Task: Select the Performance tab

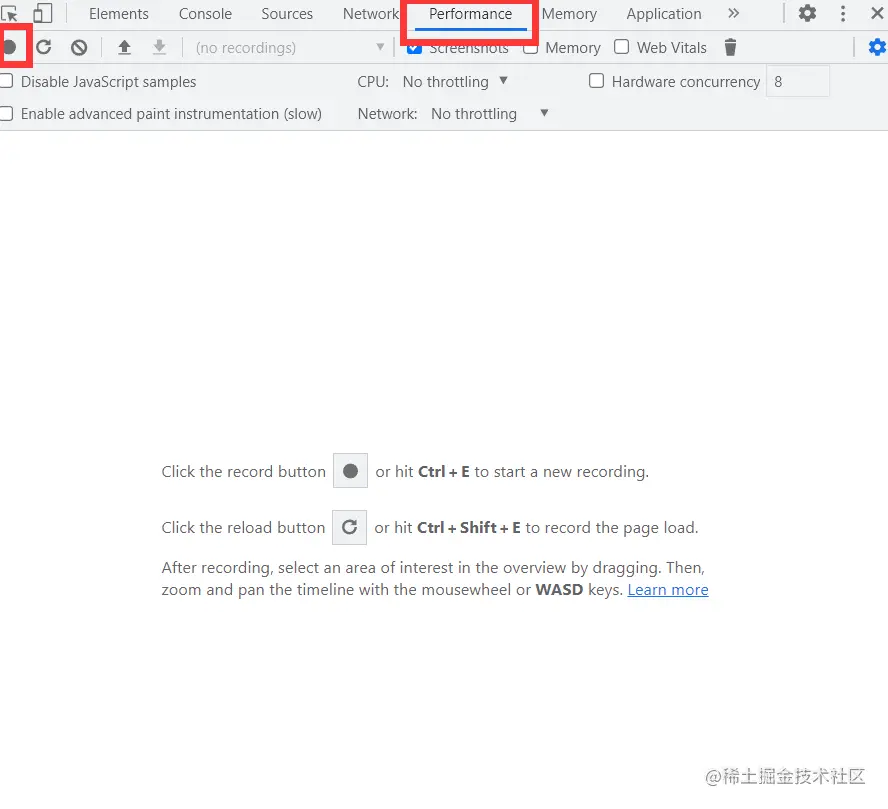Action: click(471, 14)
